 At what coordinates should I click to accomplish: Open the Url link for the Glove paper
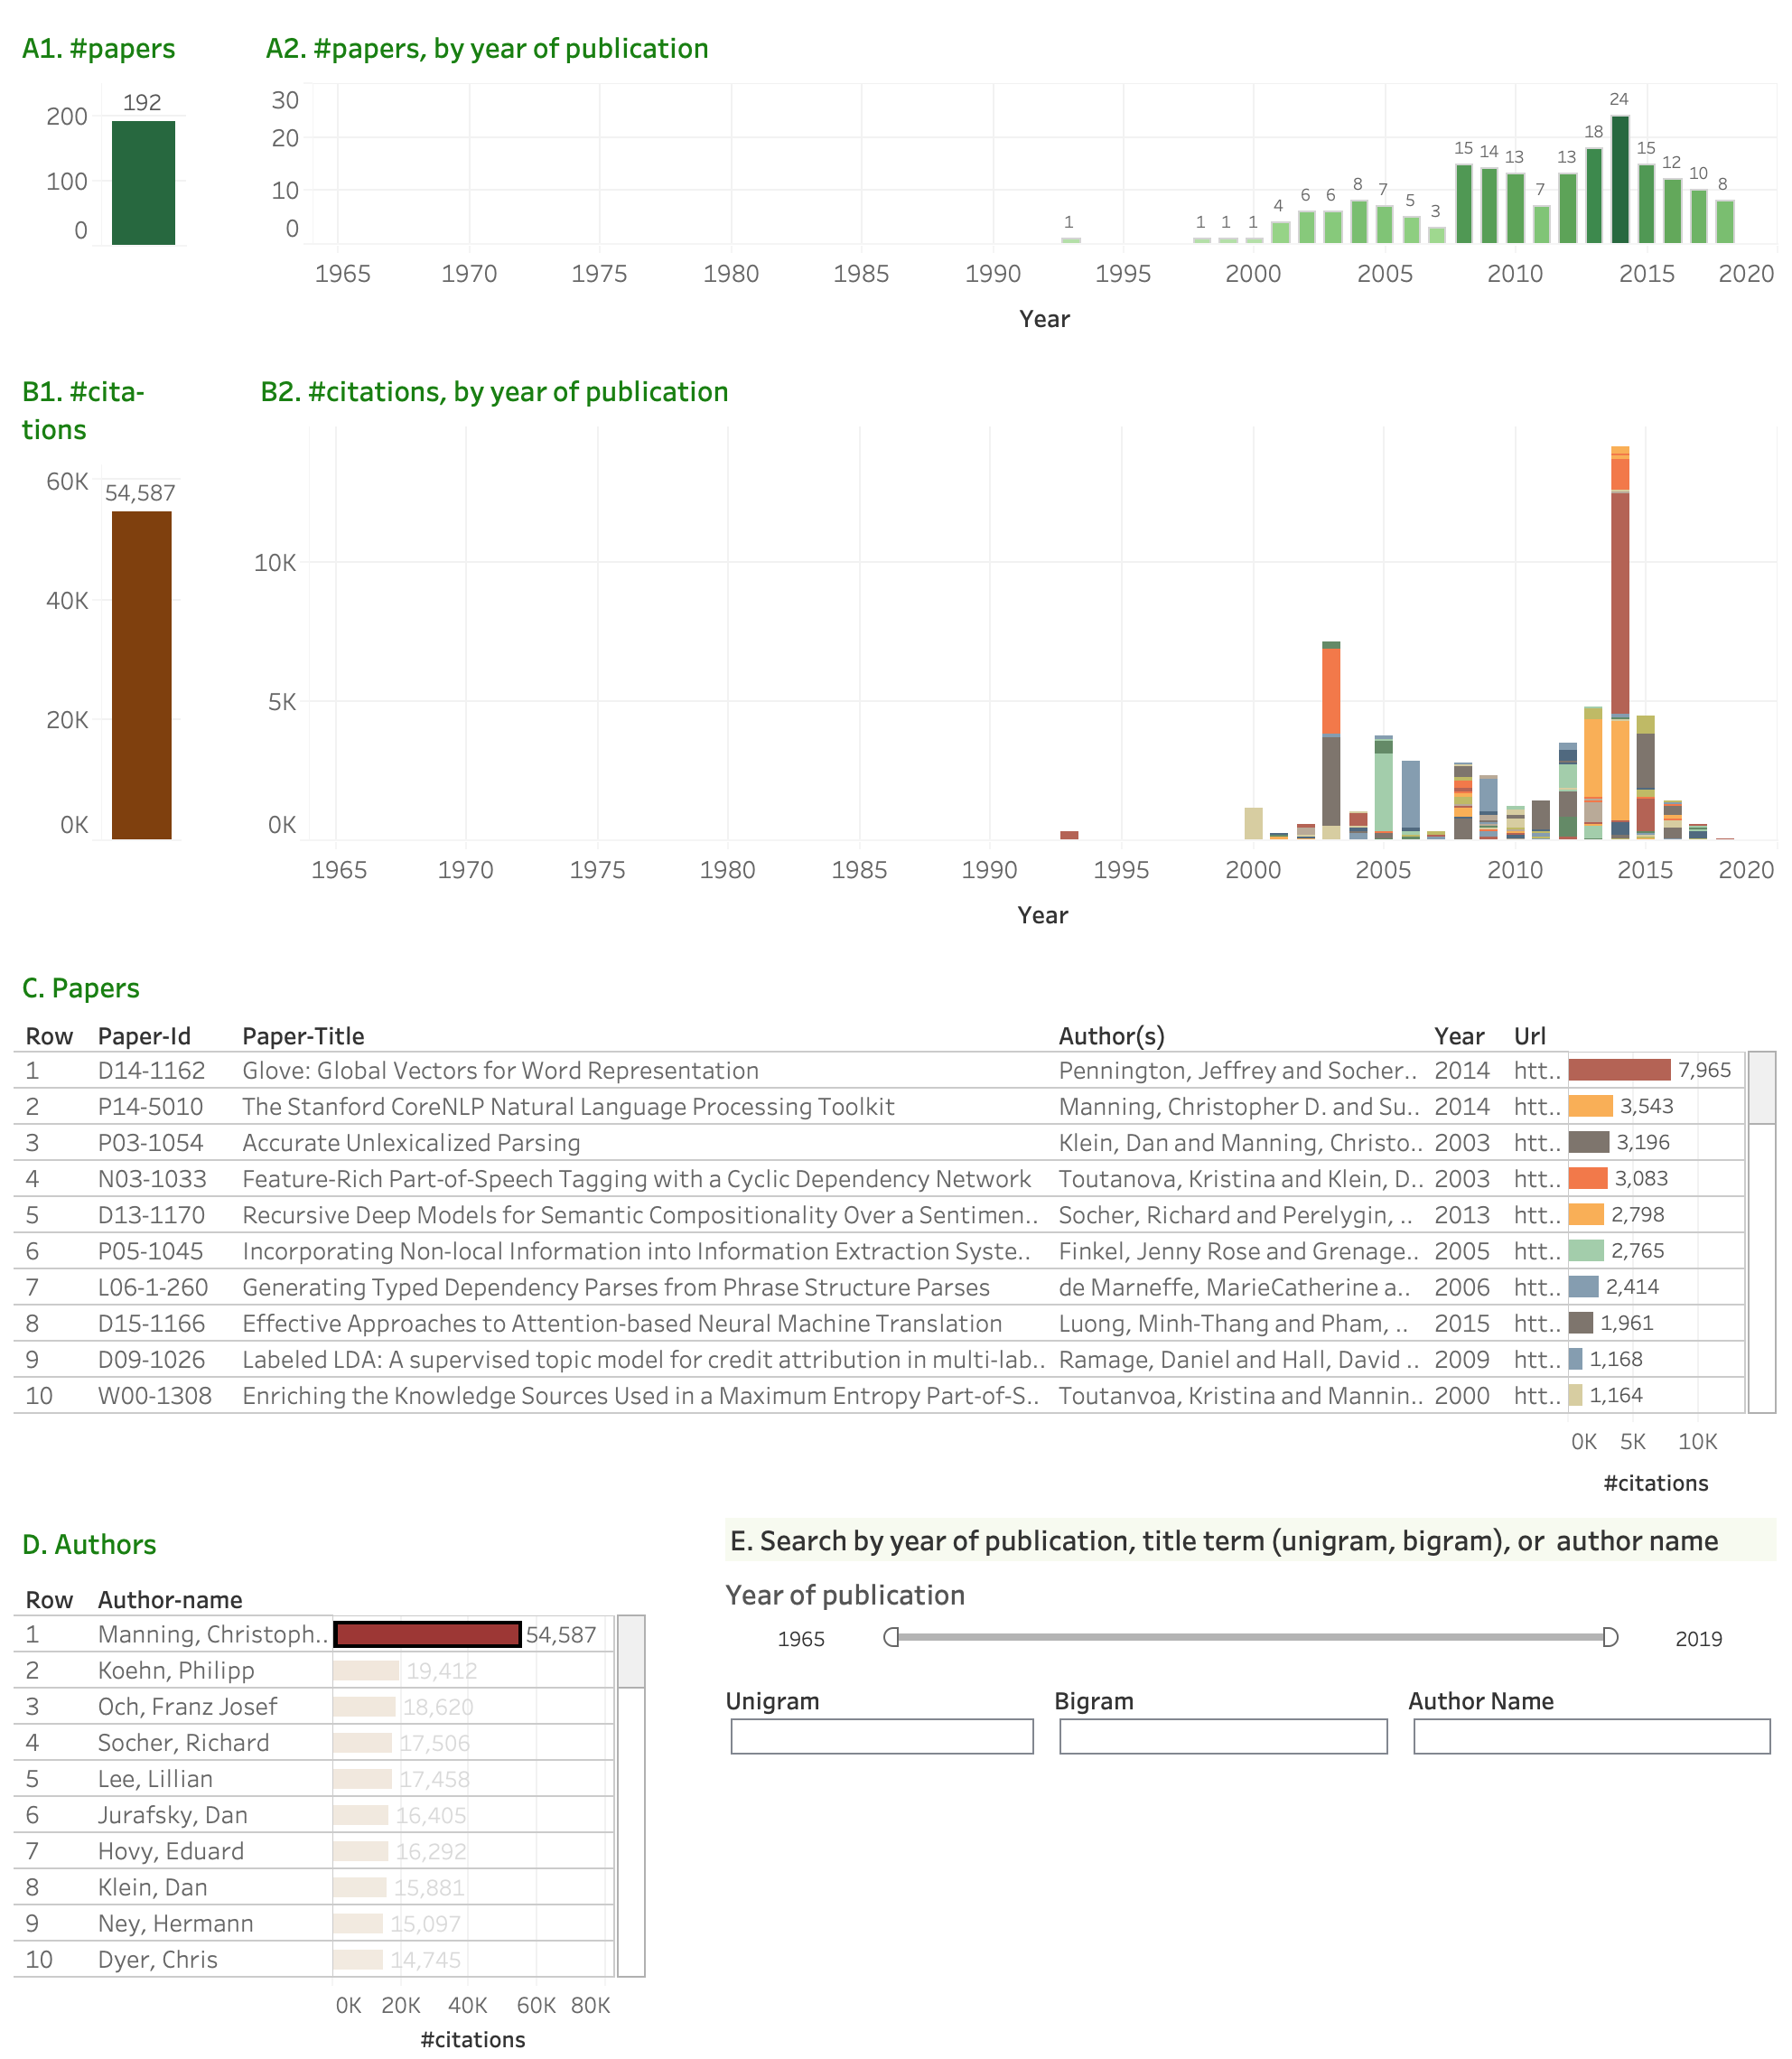pos(1536,1071)
